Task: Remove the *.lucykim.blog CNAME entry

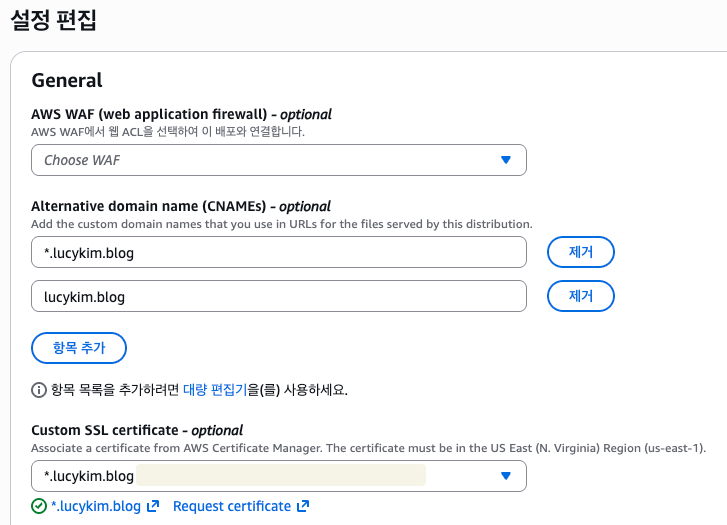Action: (x=580, y=253)
